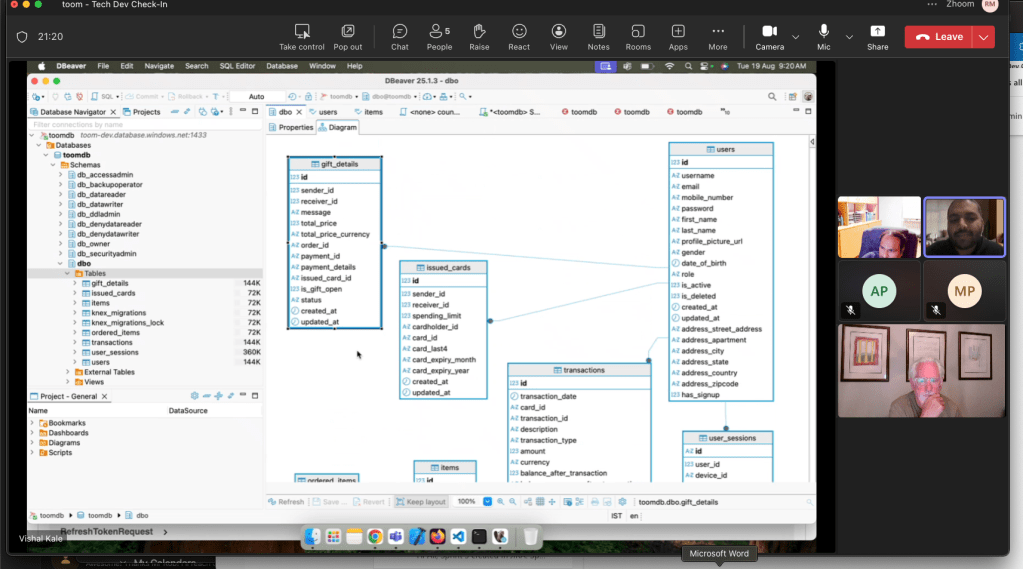Image resolution: width=1023 pixels, height=569 pixels.
Task: Open the Apps panel
Action: [x=678, y=37]
